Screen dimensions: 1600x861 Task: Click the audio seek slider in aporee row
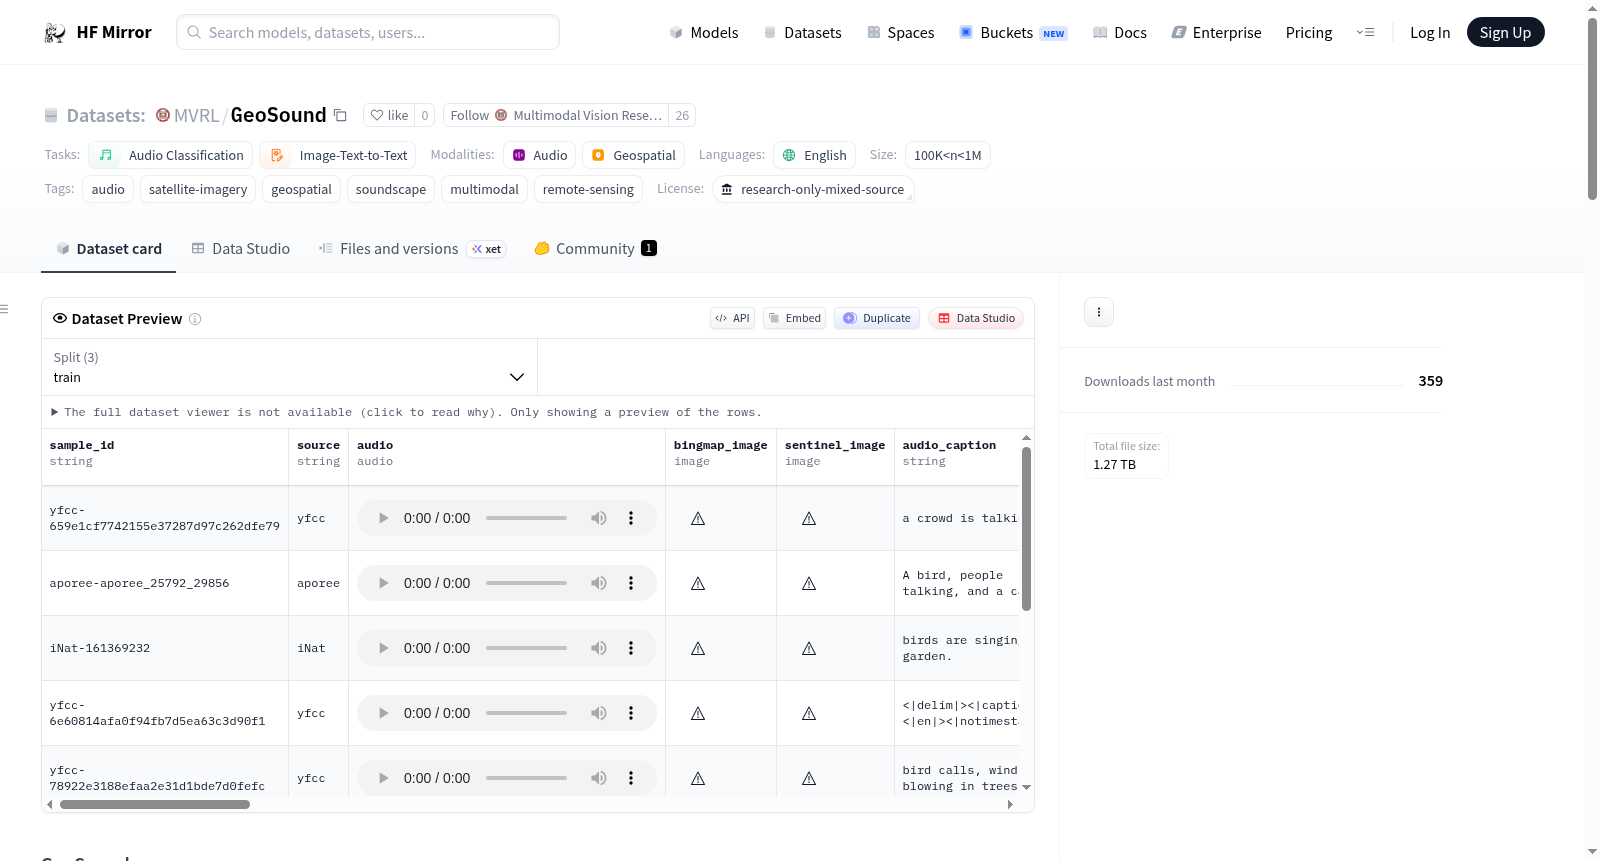point(526,583)
